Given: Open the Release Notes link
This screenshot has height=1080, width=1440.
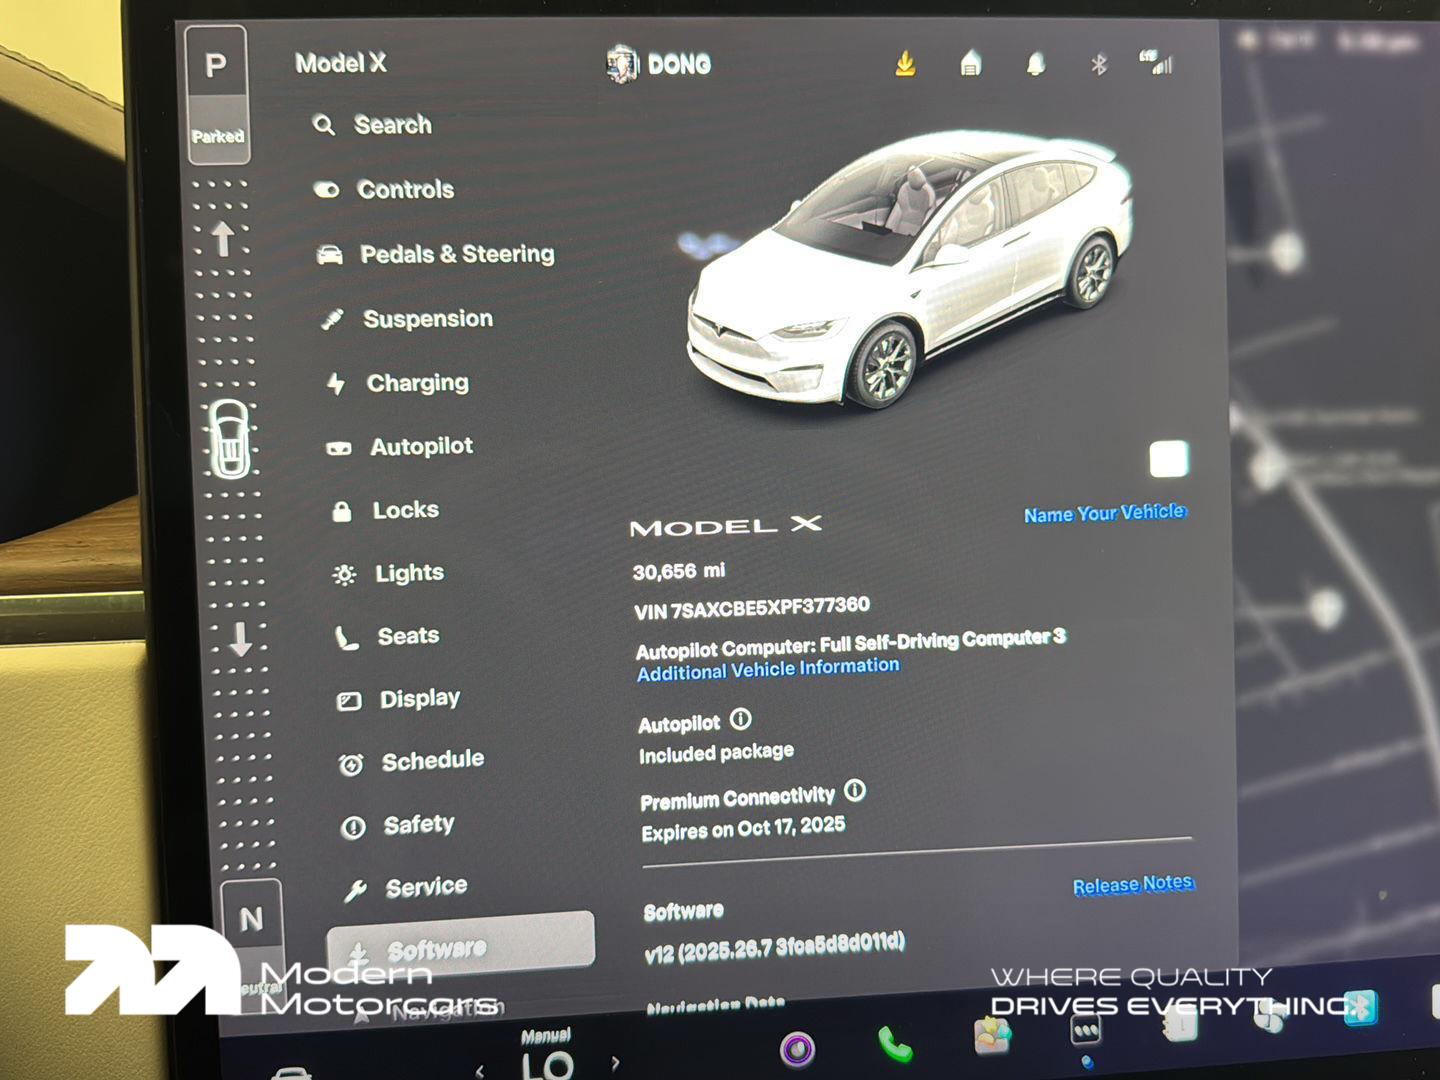Looking at the screenshot, I should 1133,885.
